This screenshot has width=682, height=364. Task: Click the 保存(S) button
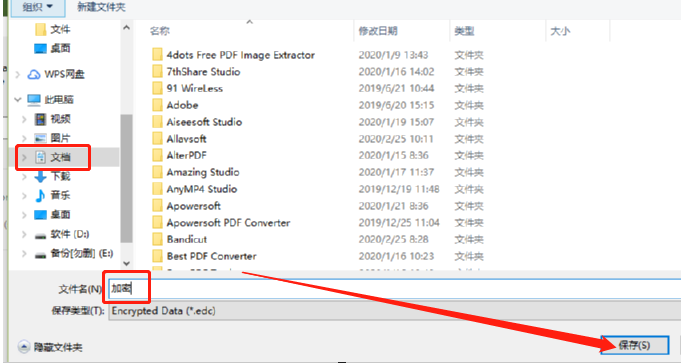pyautogui.click(x=635, y=345)
